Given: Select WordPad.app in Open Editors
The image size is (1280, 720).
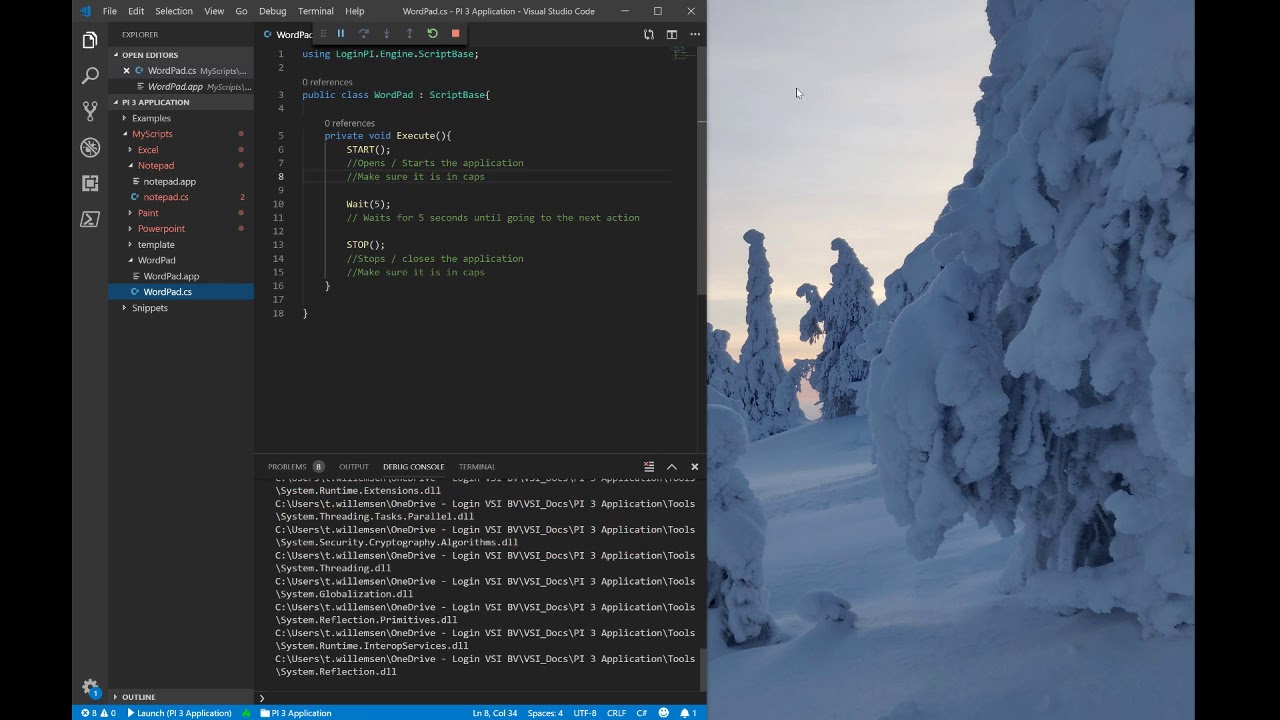Looking at the screenshot, I should coord(175,87).
